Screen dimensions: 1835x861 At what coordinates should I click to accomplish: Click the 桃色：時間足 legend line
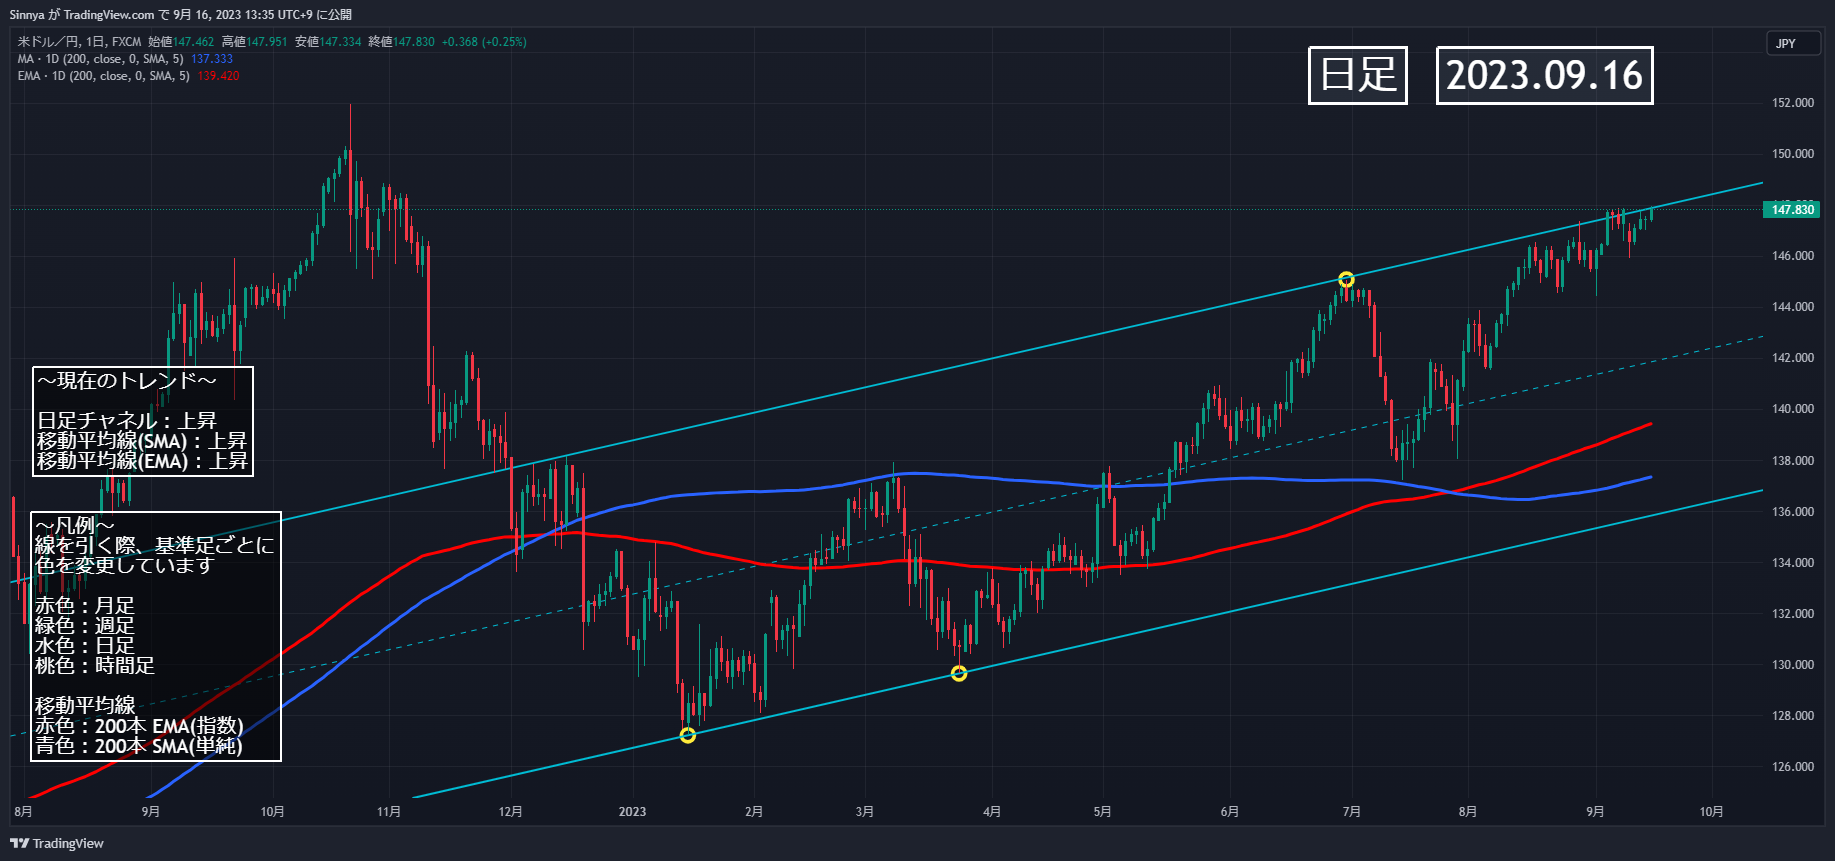(x=95, y=666)
